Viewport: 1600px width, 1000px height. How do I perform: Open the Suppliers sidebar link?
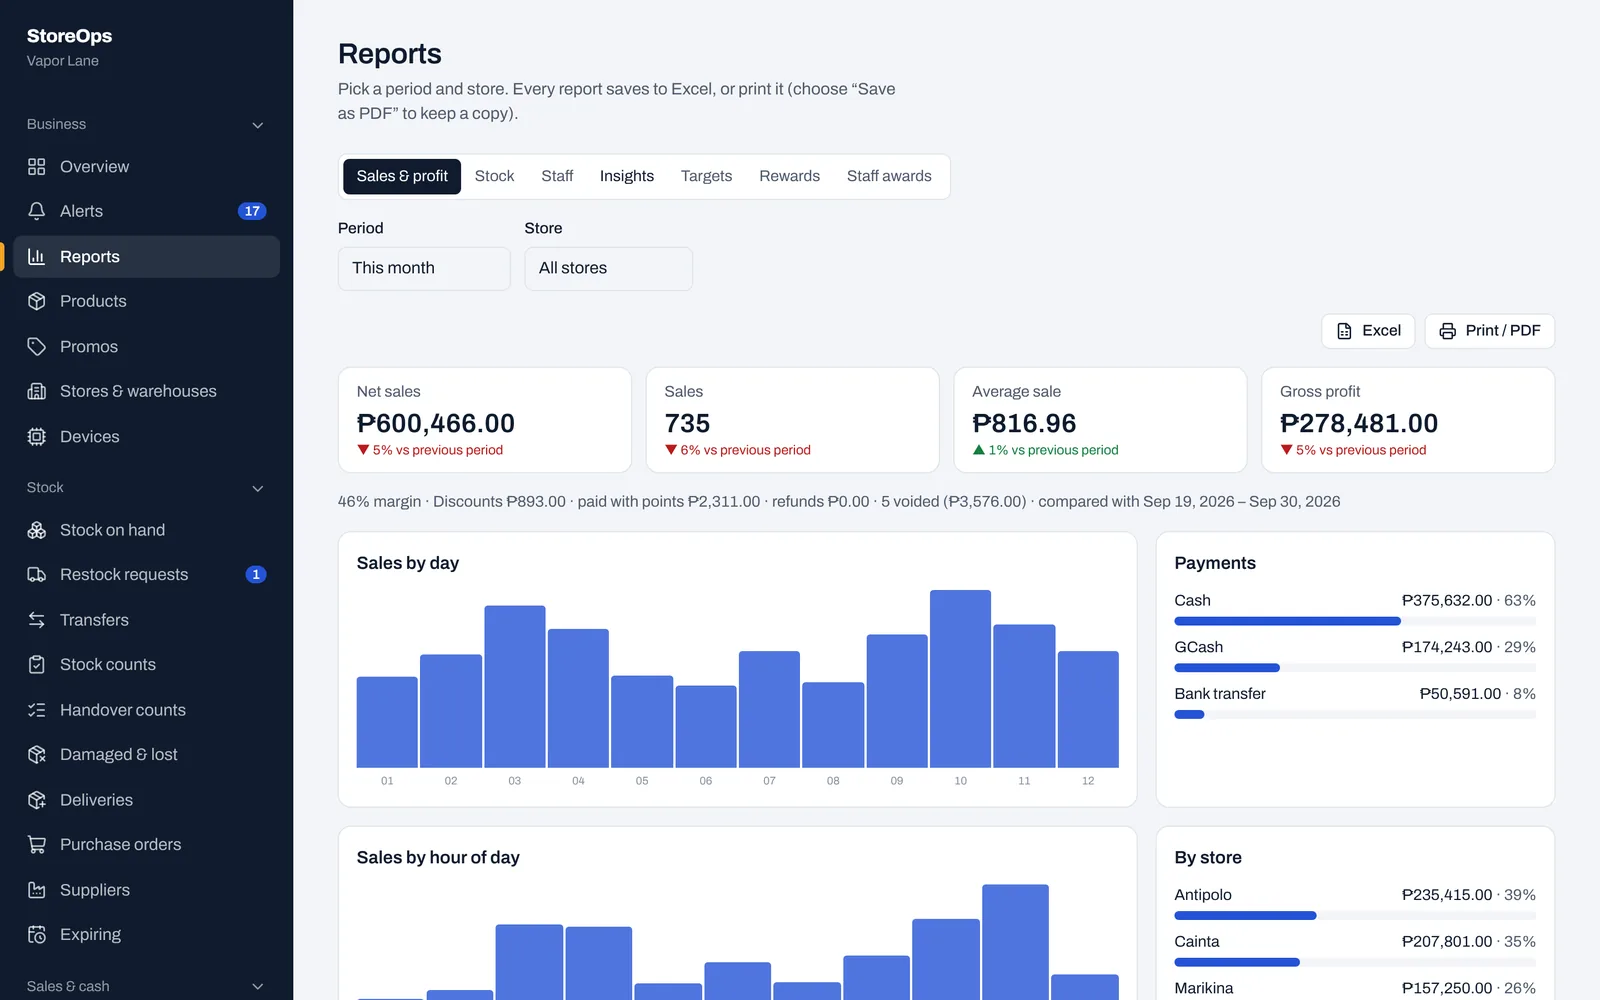click(146, 890)
